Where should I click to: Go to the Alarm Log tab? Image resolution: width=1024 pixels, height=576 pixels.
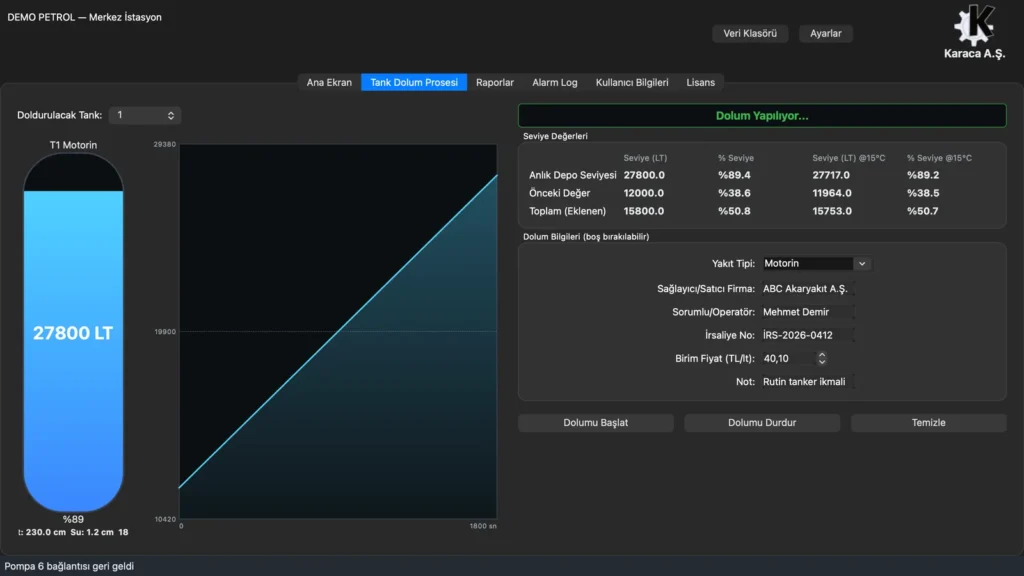click(554, 82)
